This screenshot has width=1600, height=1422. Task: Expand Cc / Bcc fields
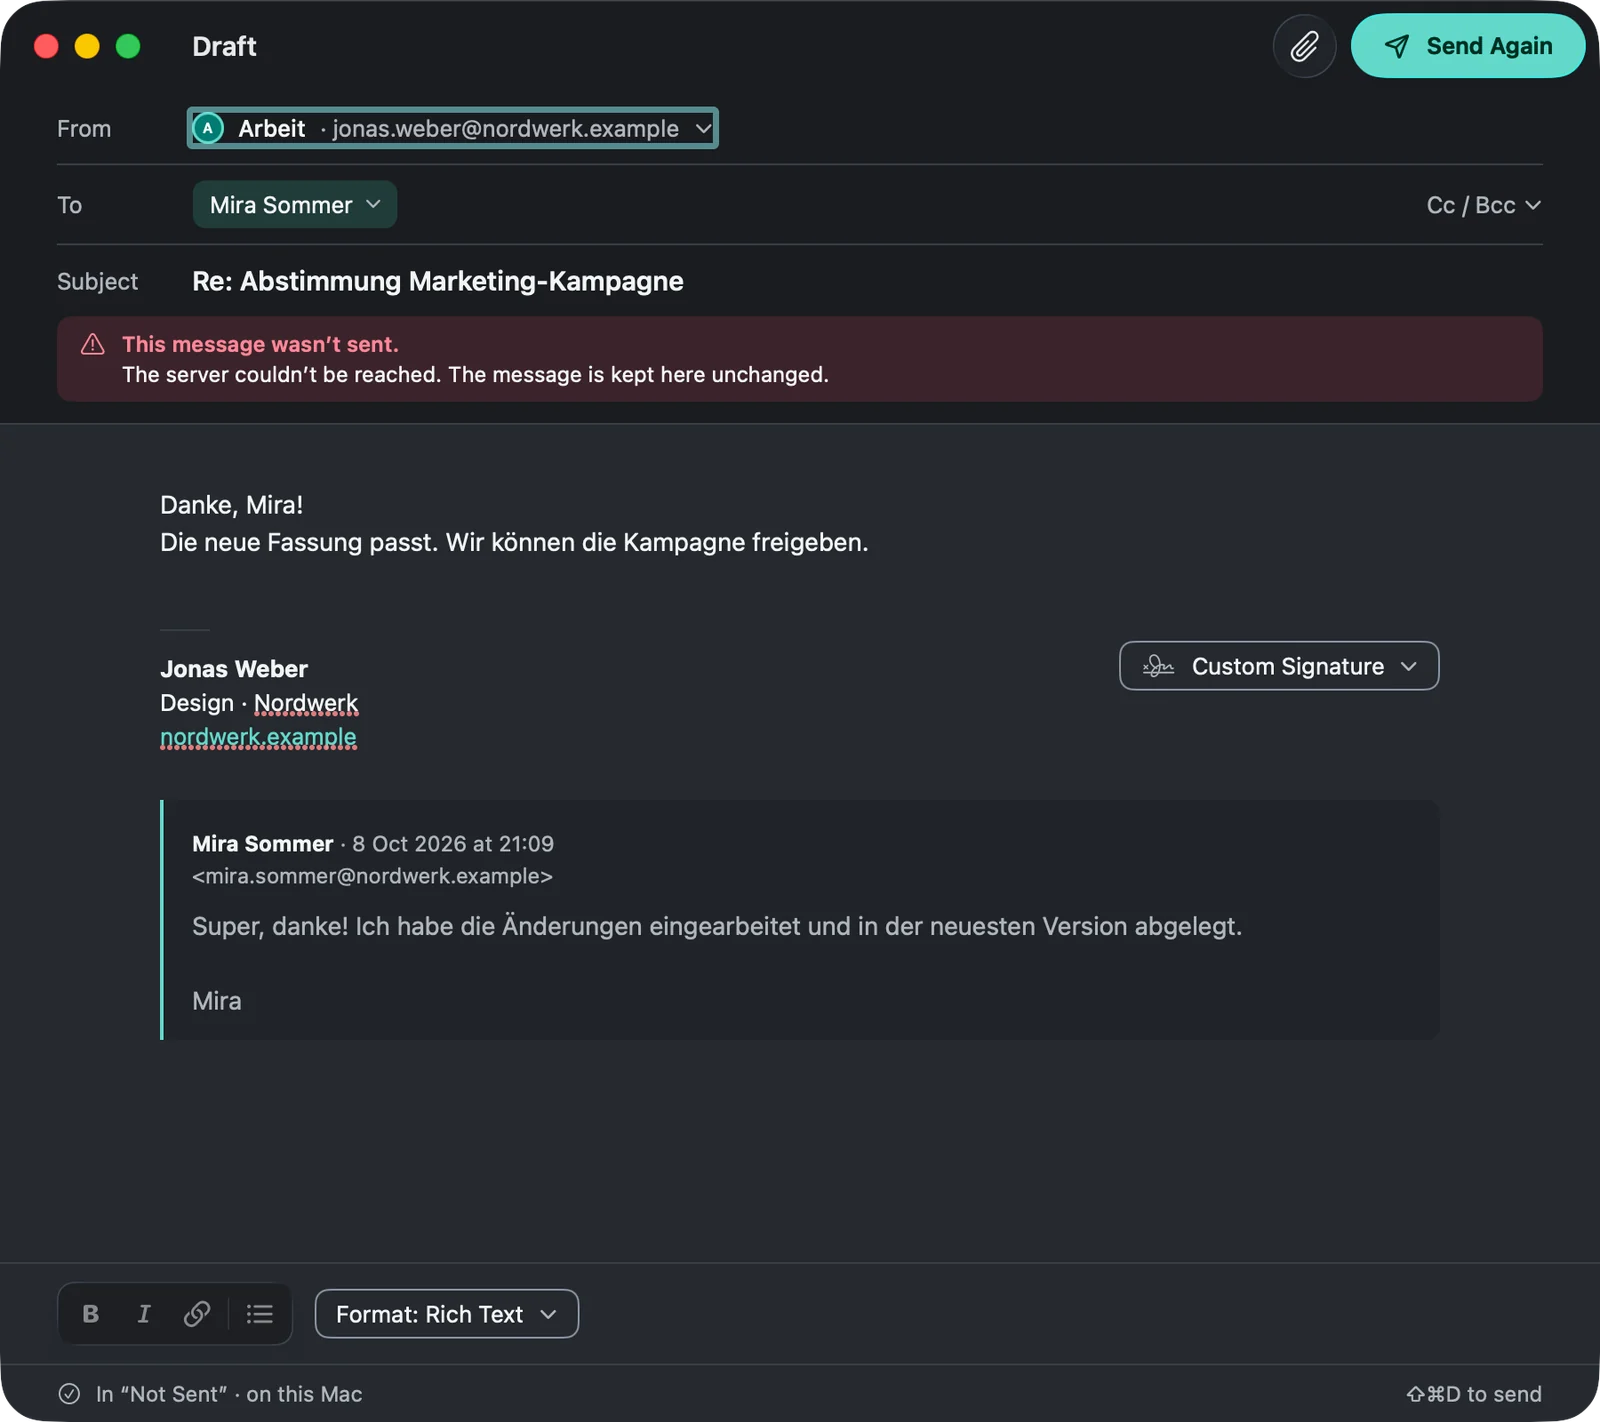[1483, 205]
